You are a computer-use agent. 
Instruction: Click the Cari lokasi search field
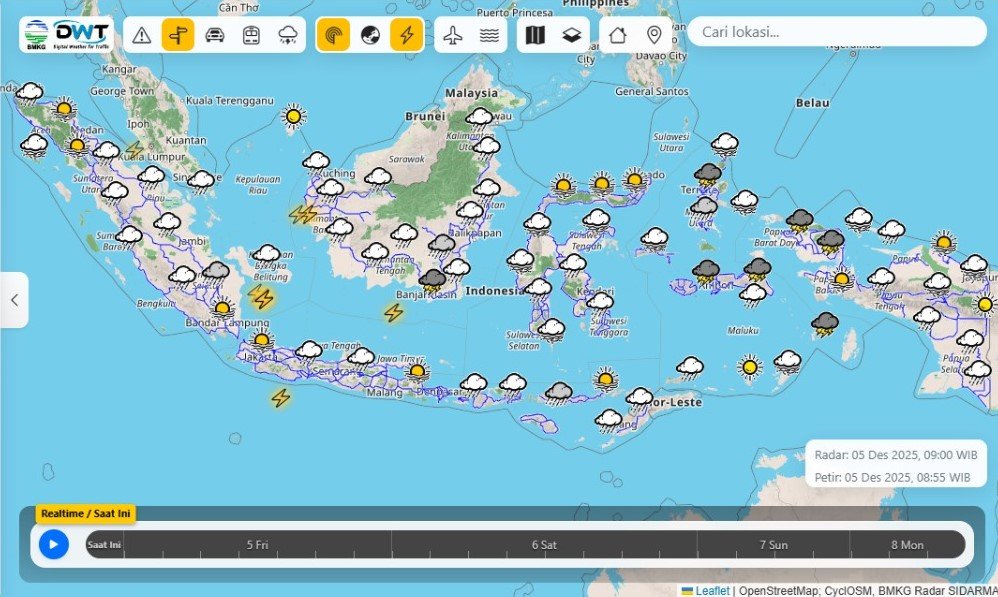pos(835,32)
